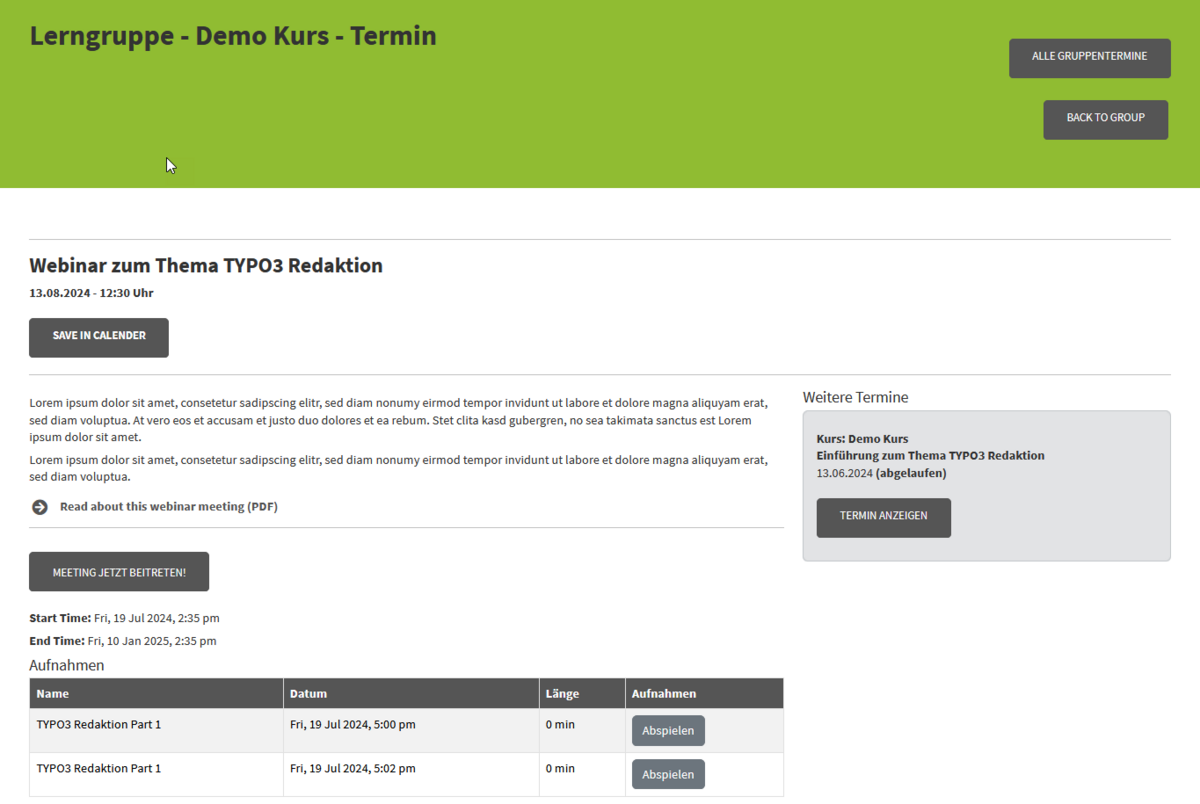The height and width of the screenshot is (804, 1200).
Task: Click End Time 'Fri, 10 Jan 2025, 2:35 pm'
Action: pyautogui.click(x=152, y=641)
